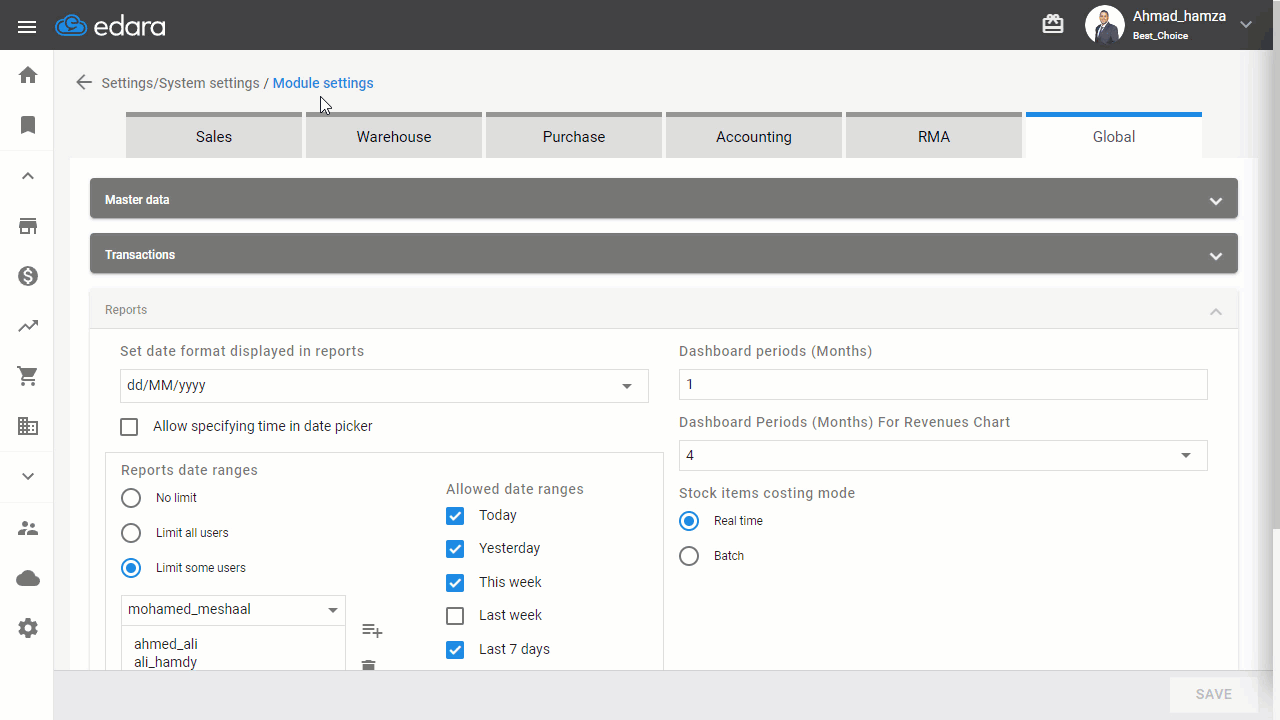Select ali_hamdy in users list
Image resolution: width=1280 pixels, height=720 pixels.
166,662
